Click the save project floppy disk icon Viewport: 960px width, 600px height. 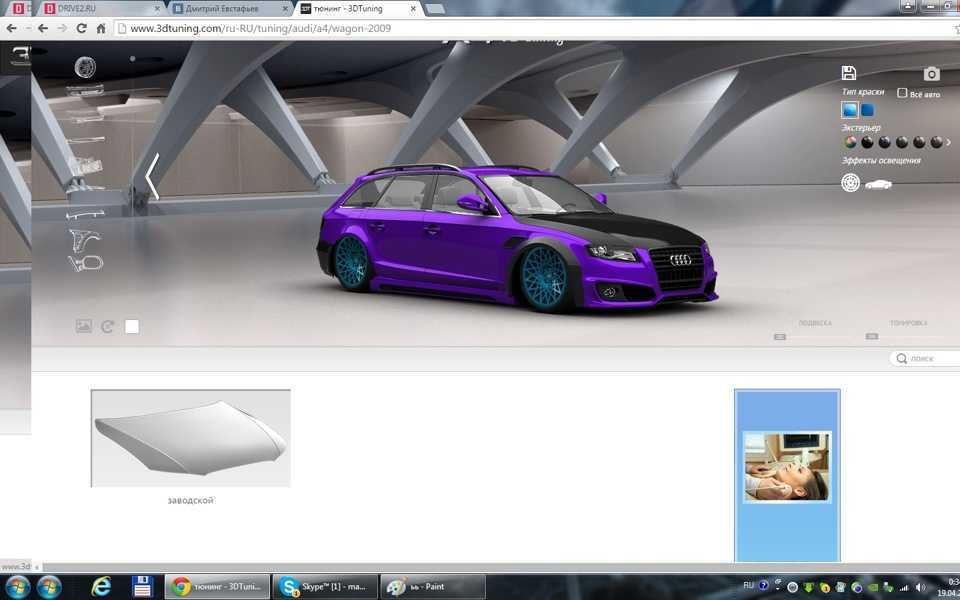(849, 73)
